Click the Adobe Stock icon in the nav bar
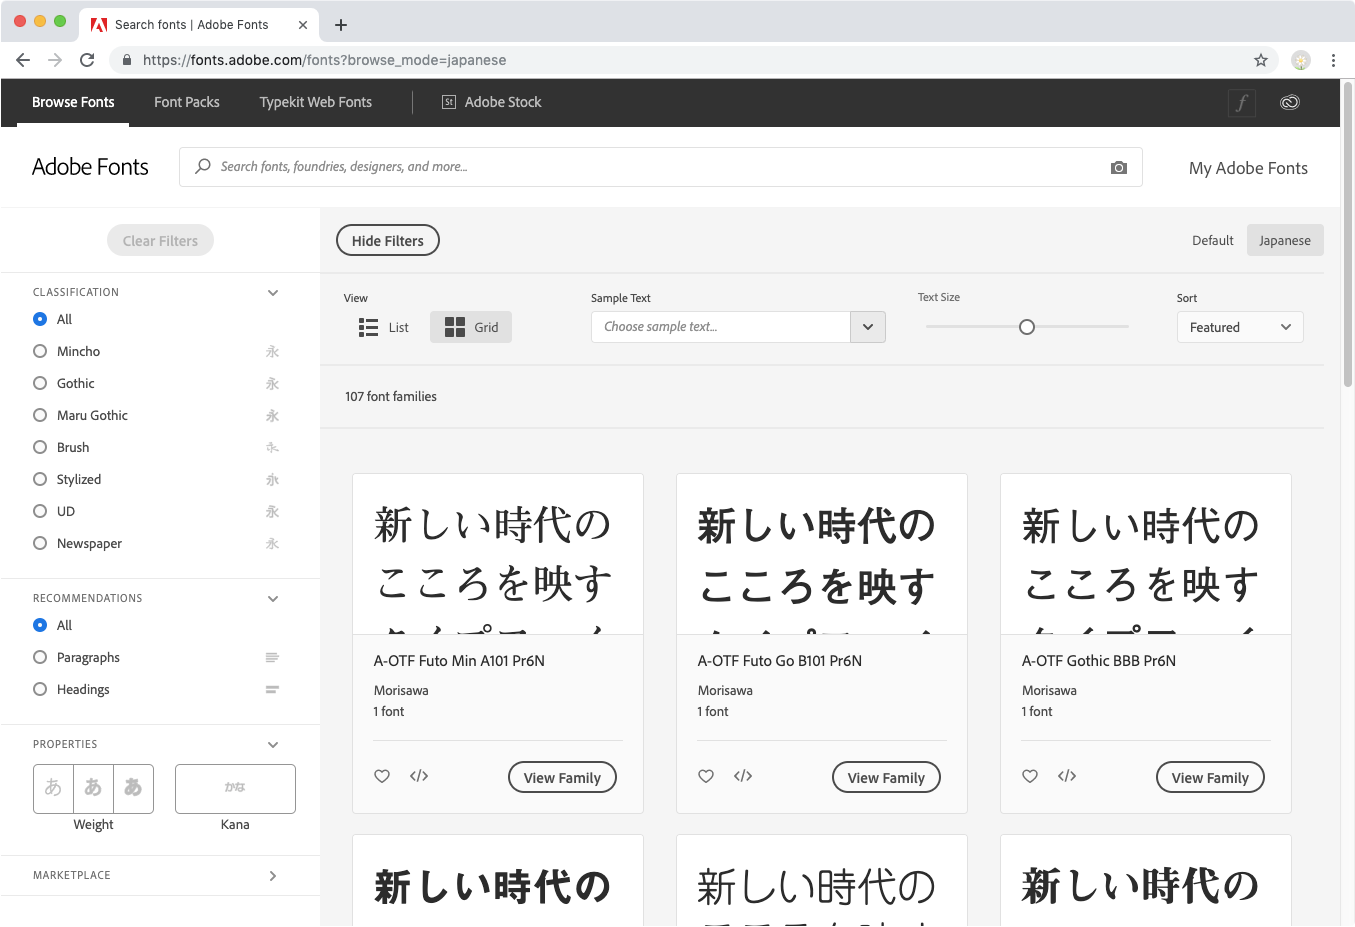 [x=449, y=102]
